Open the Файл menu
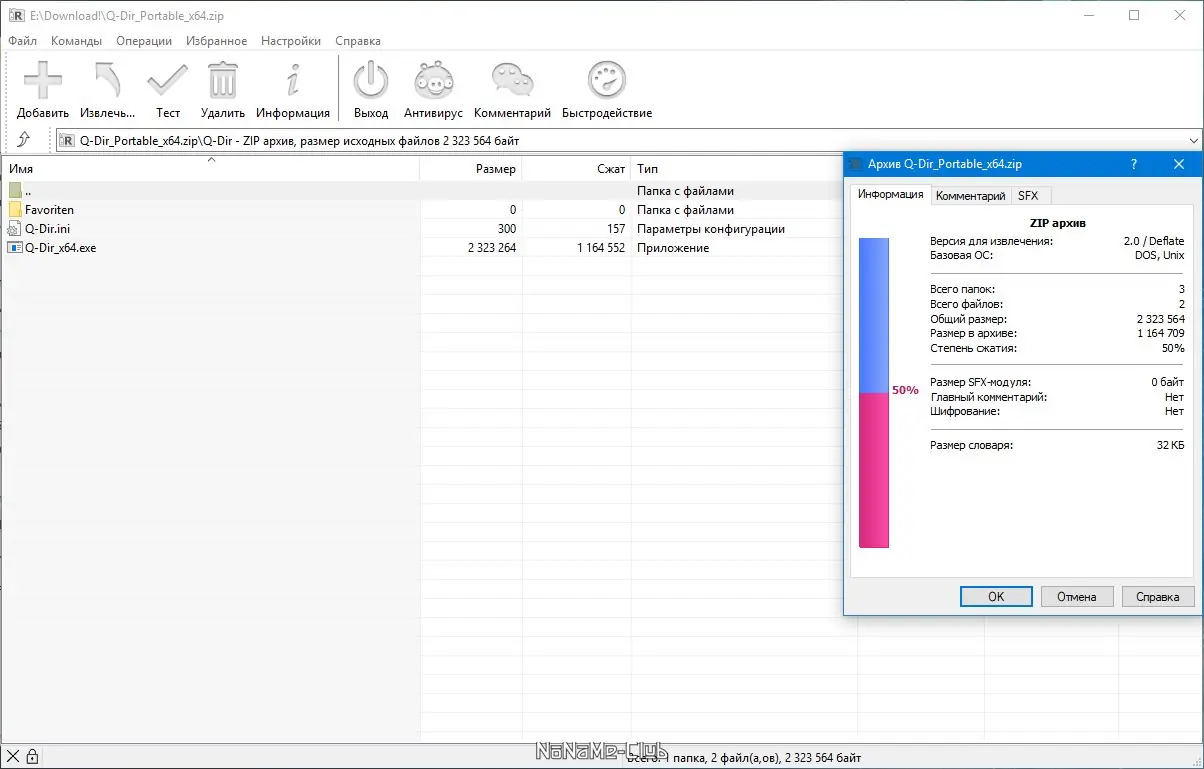Image resolution: width=1204 pixels, height=769 pixels. [x=22, y=41]
